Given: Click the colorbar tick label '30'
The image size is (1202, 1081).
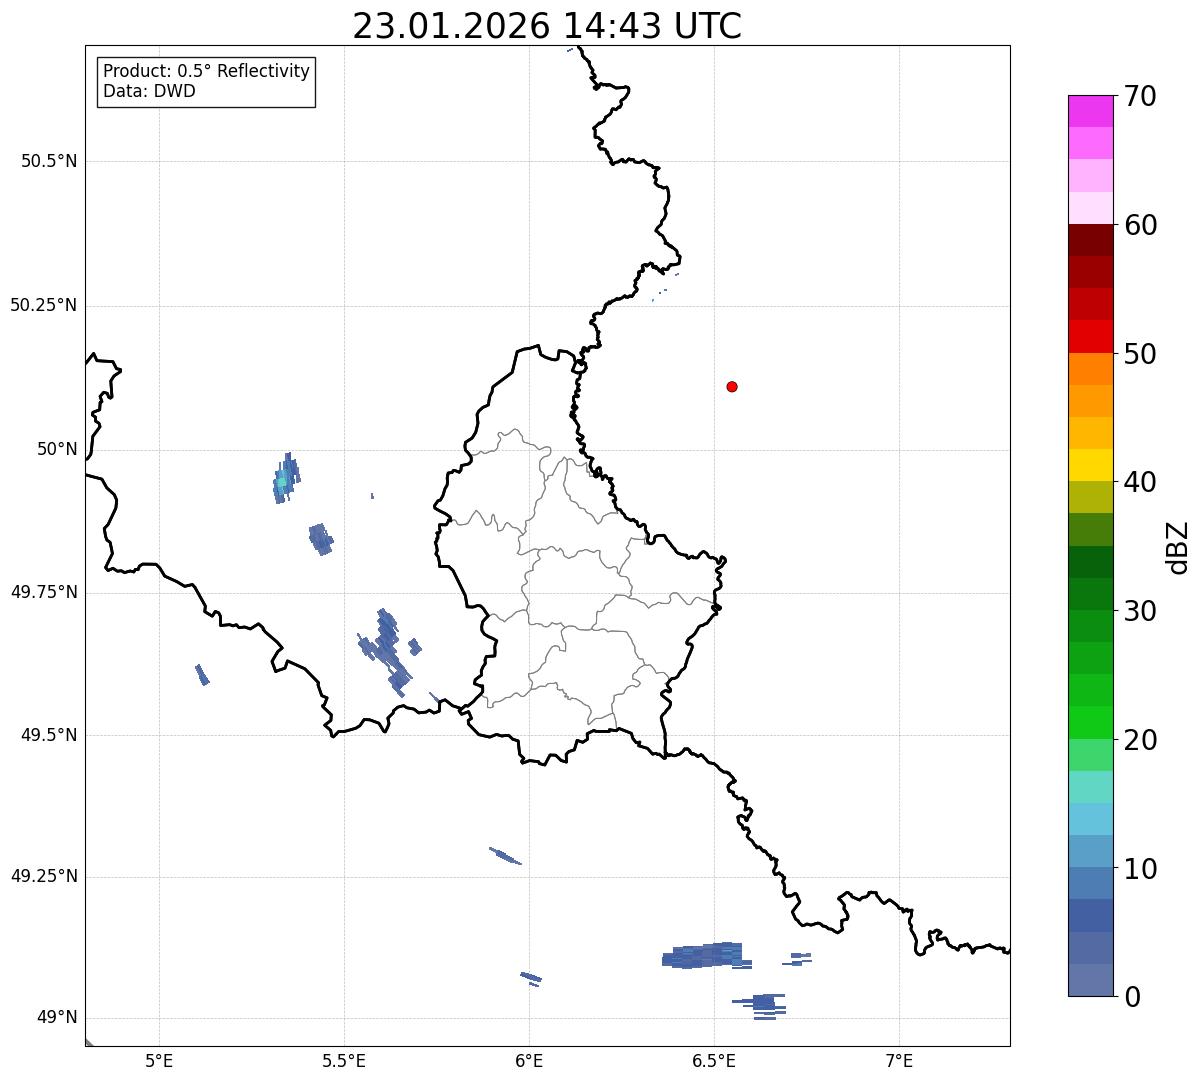Looking at the screenshot, I should (1140, 611).
